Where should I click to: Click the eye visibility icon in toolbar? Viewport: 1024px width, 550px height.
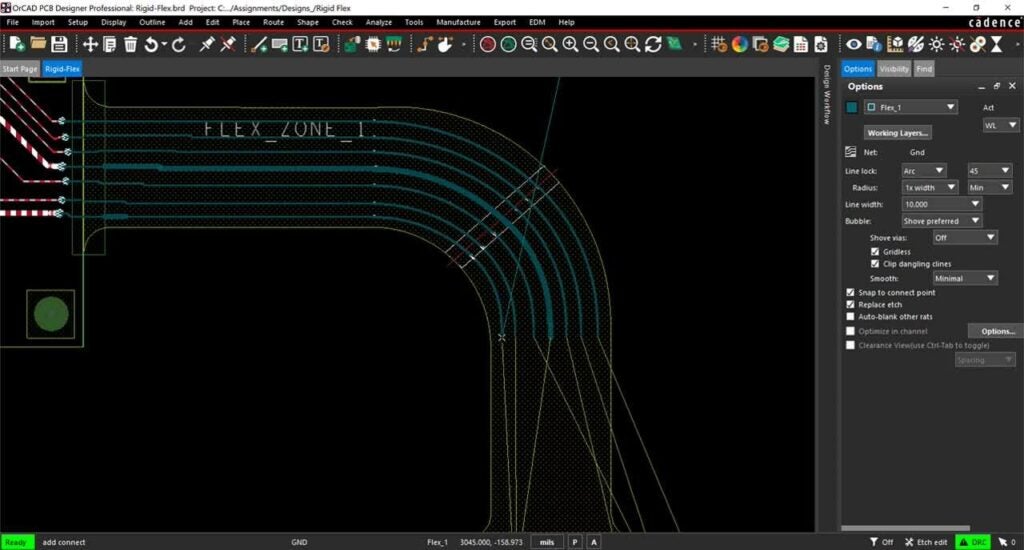tap(854, 44)
